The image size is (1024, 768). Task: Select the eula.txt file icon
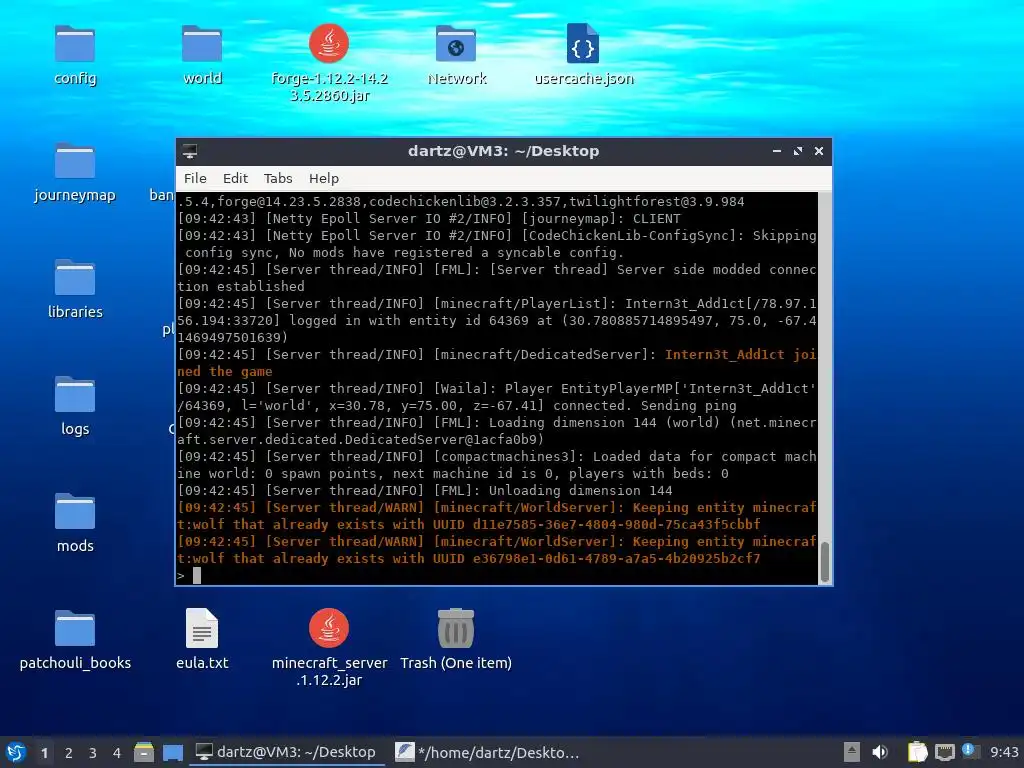coord(202,628)
